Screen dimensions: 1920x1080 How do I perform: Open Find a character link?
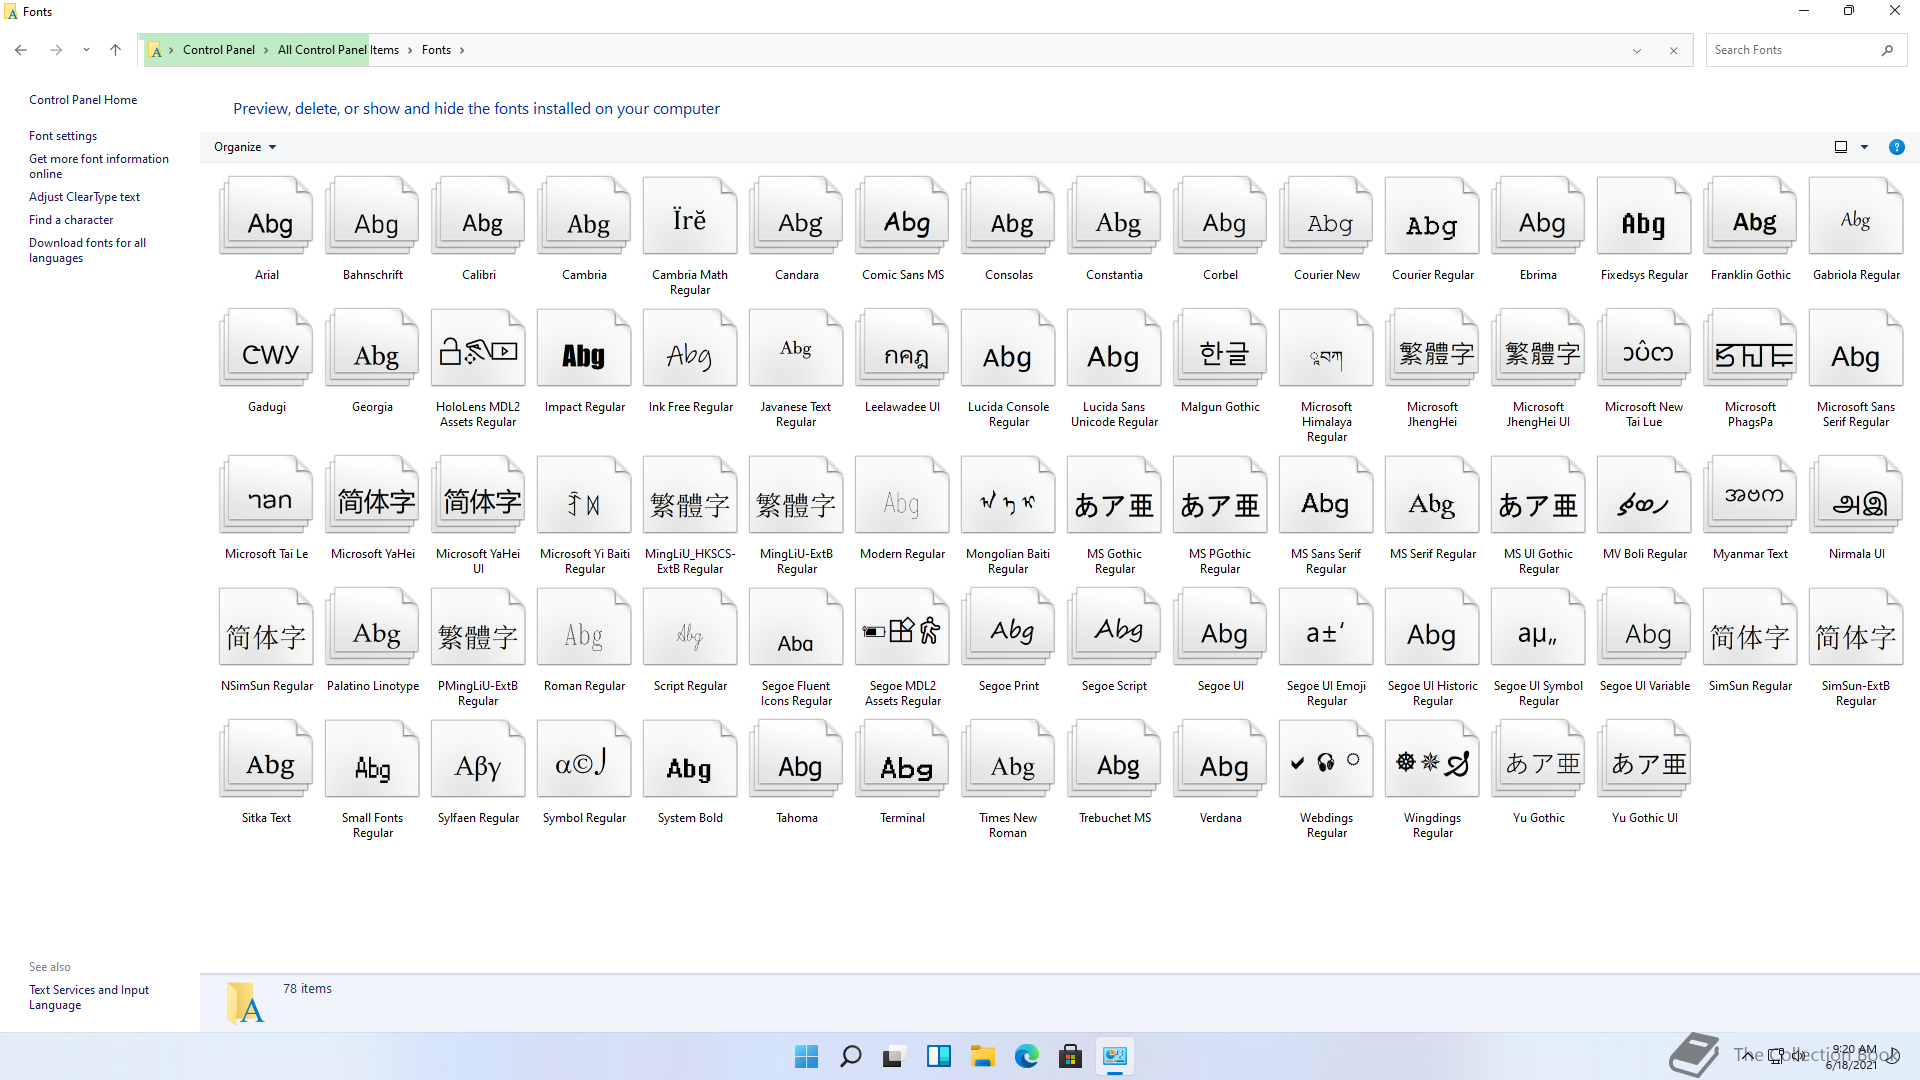(71, 220)
